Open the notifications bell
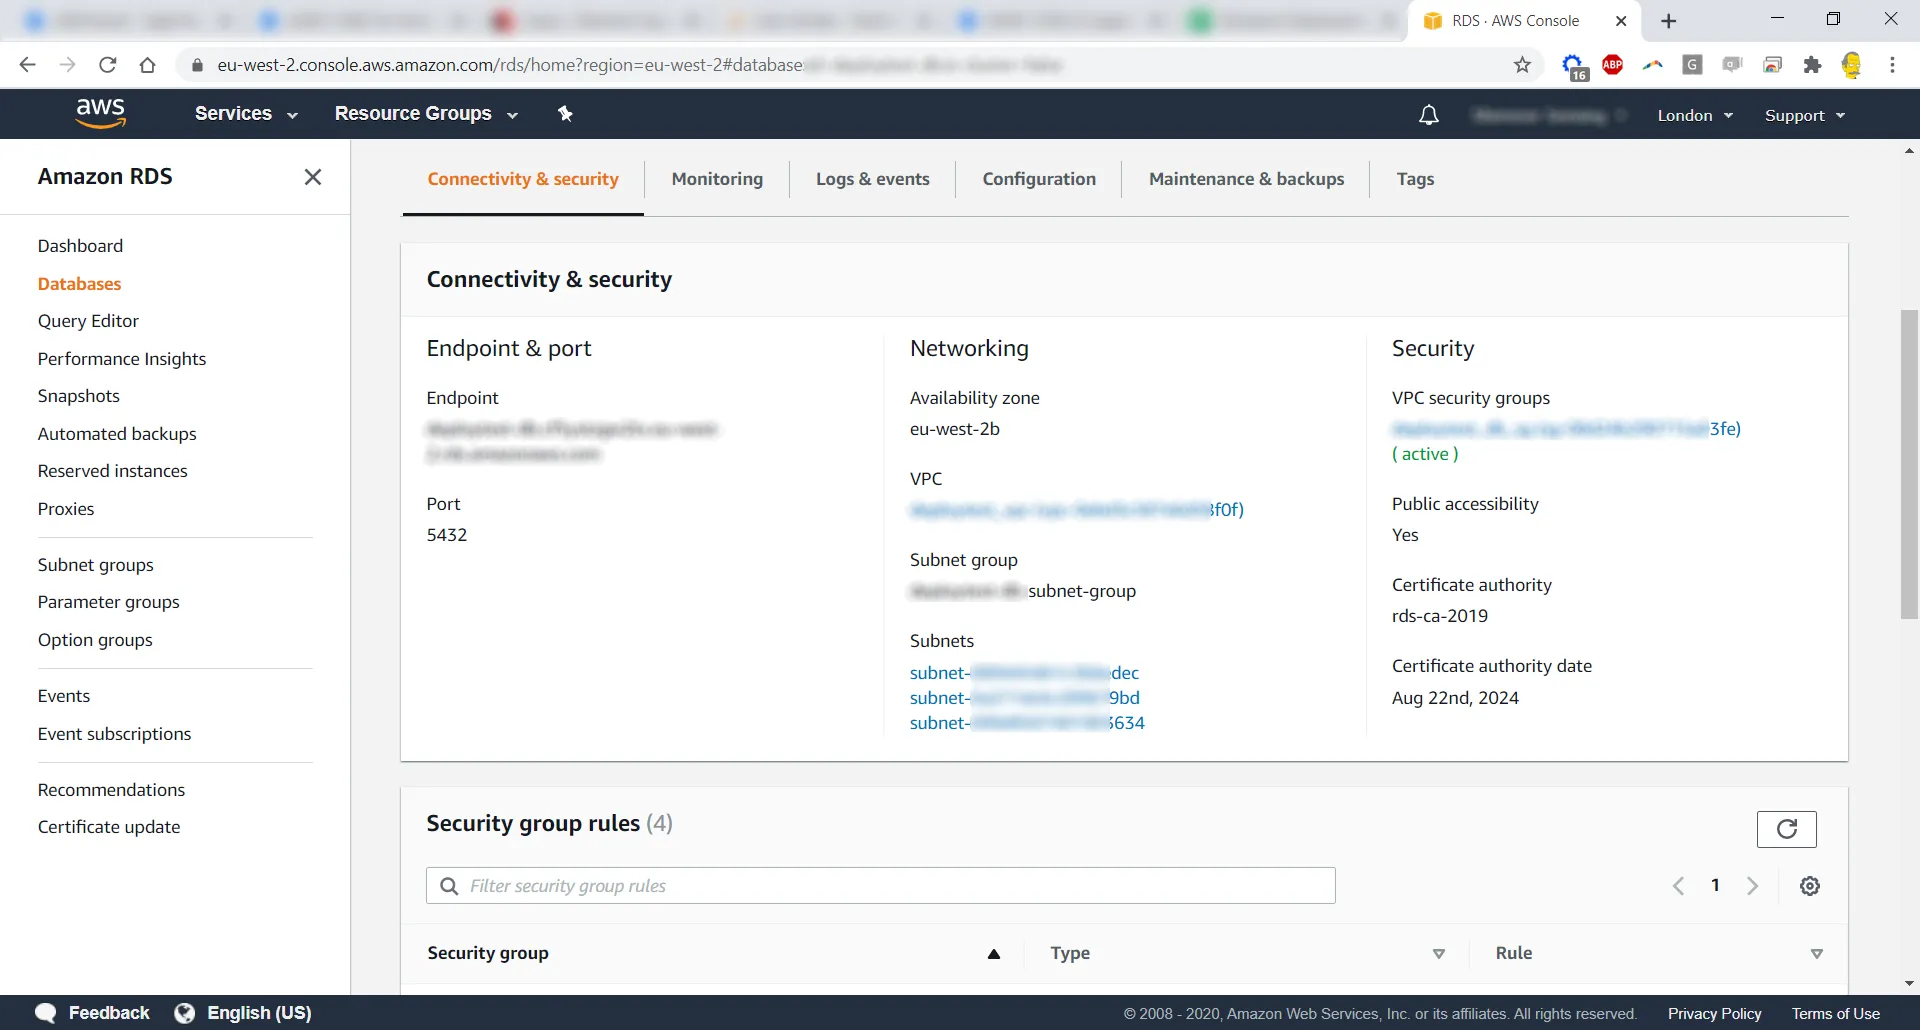 (1429, 115)
